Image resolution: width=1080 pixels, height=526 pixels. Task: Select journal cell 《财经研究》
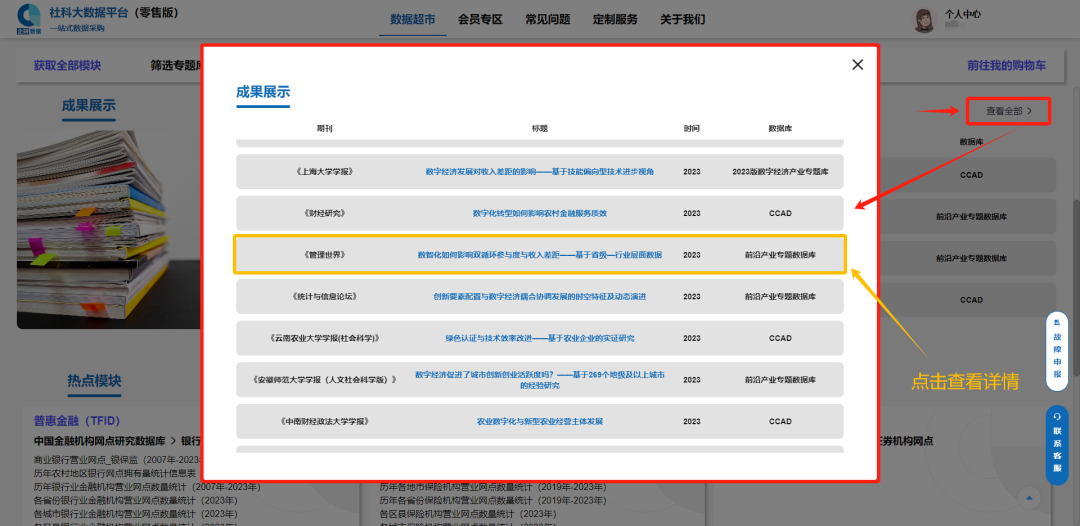pyautogui.click(x=324, y=213)
